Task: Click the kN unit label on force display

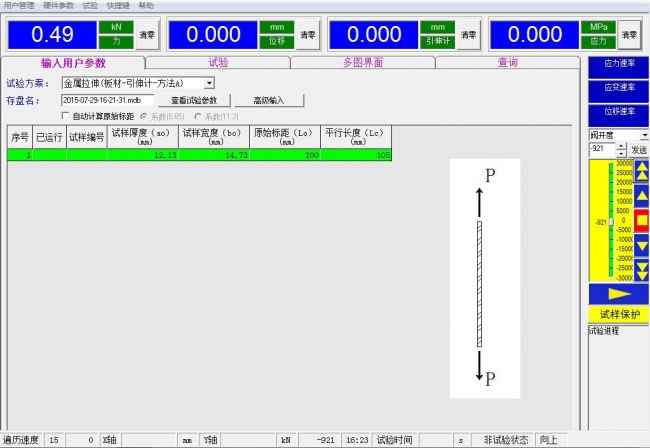Action: point(116,27)
